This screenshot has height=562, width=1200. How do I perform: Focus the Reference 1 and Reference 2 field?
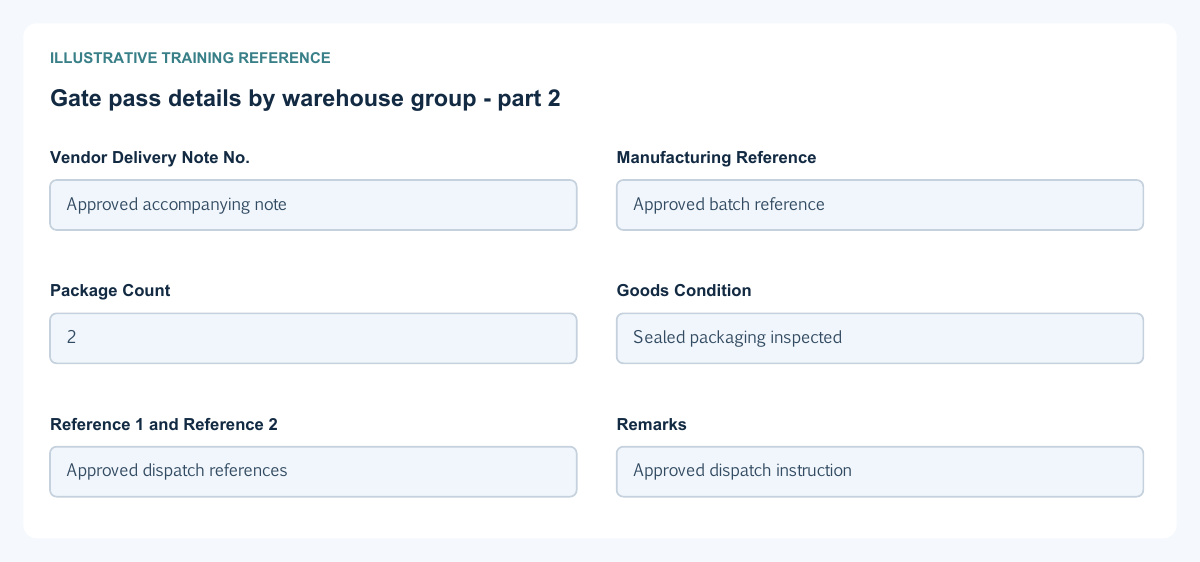(x=313, y=471)
